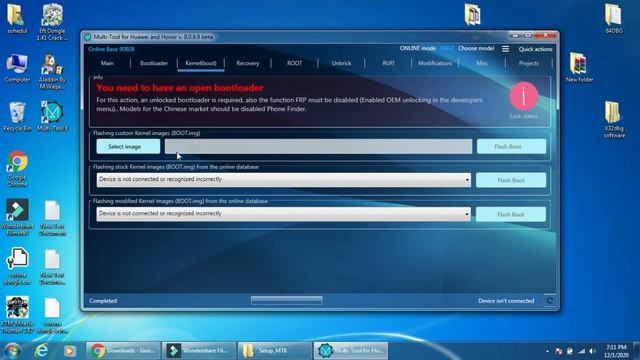Click the Action Center flag icon in tray
Viewport: 640px width, 360px height.
point(558,351)
